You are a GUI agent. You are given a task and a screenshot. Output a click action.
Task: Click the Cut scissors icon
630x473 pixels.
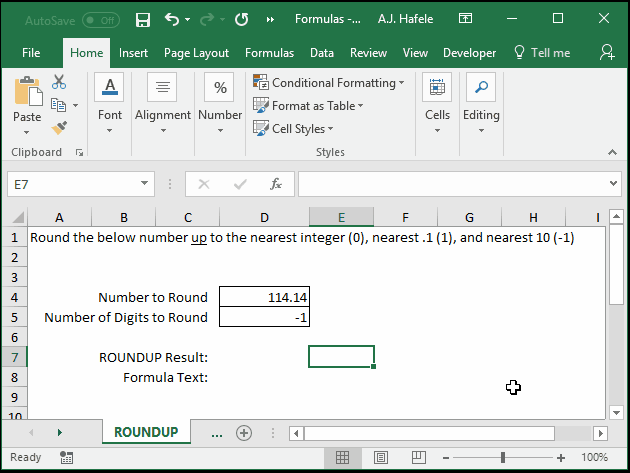(59, 82)
